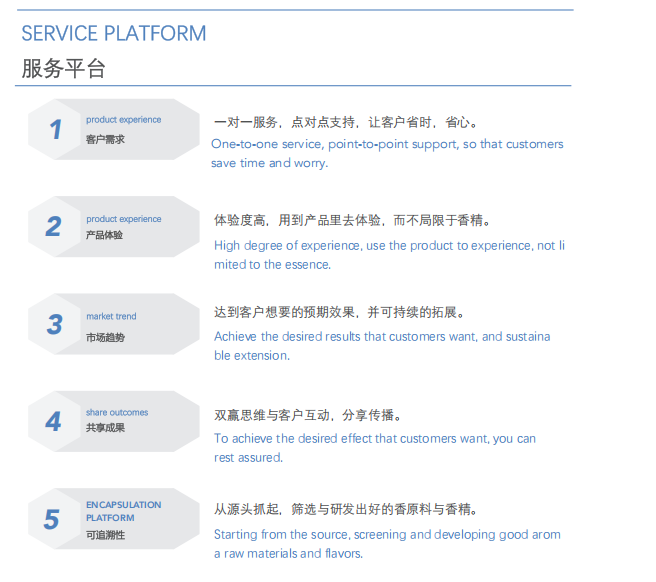Click the Starting from the source paragraph

pyautogui.click(x=387, y=543)
